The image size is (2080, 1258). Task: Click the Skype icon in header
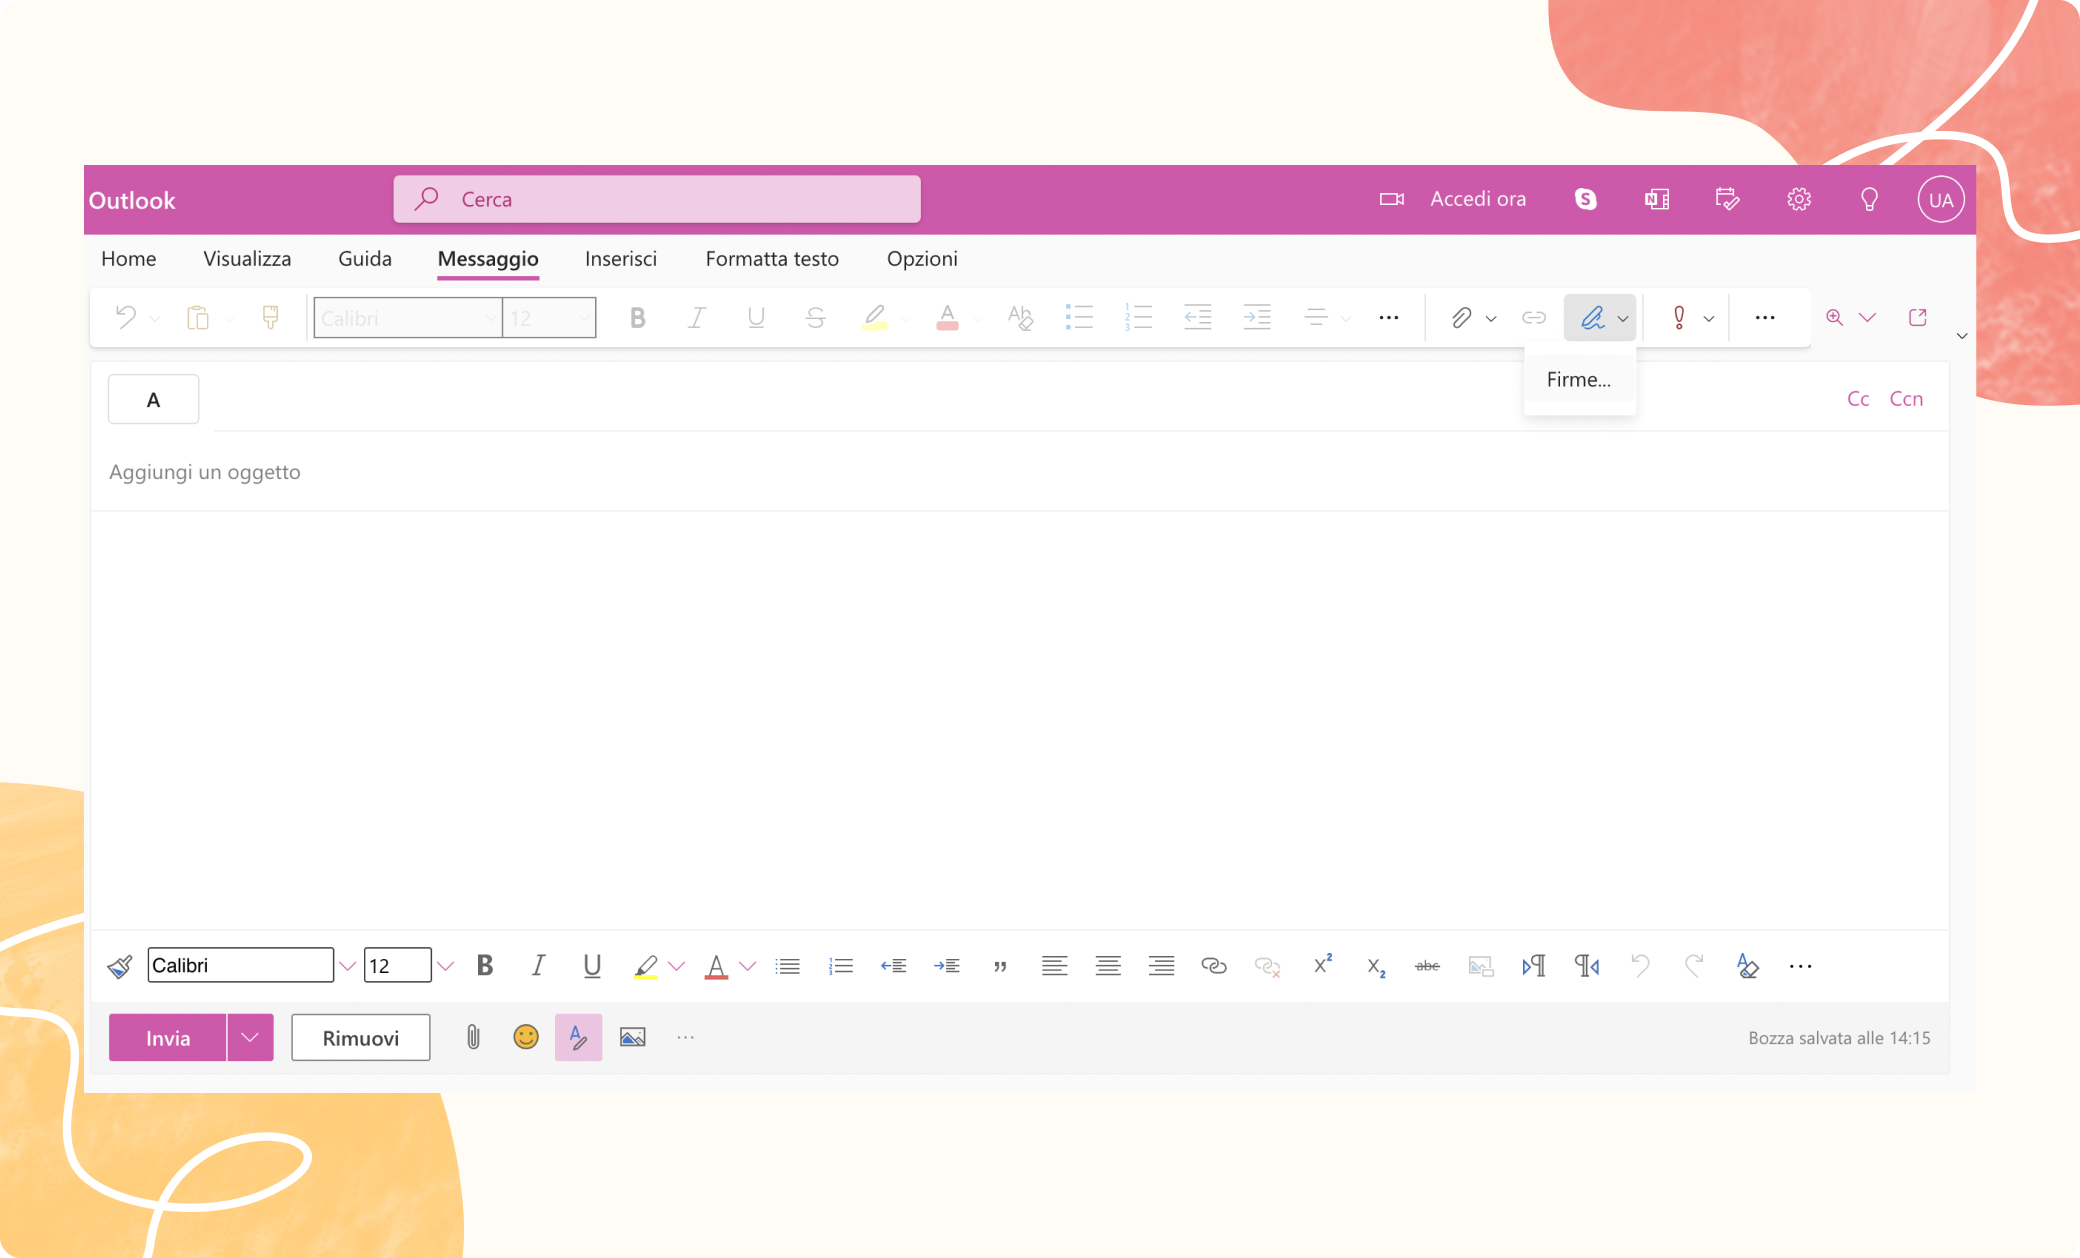click(x=1585, y=199)
